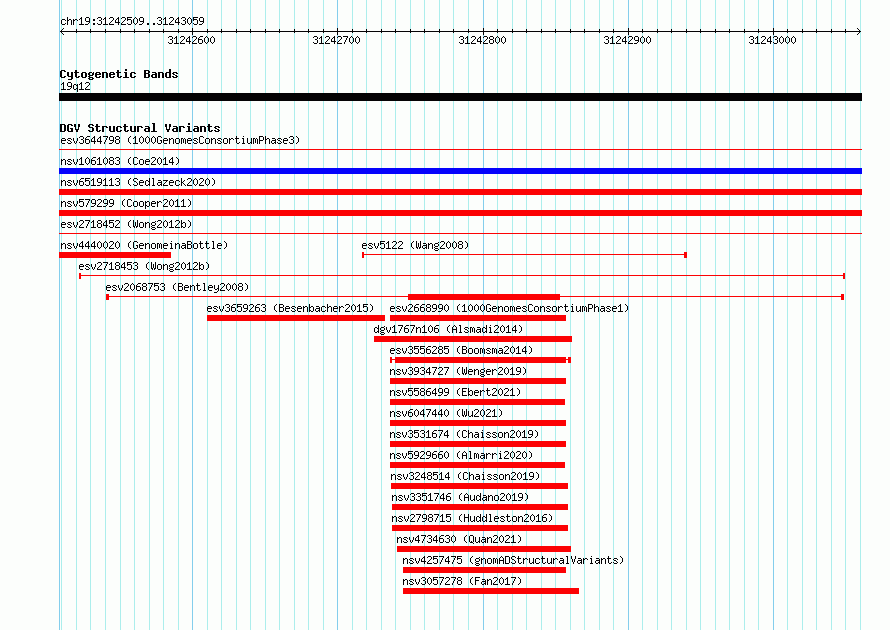Click the blue nsv1061083 variant bar
Viewport: 890px width, 630px height.
460,171
